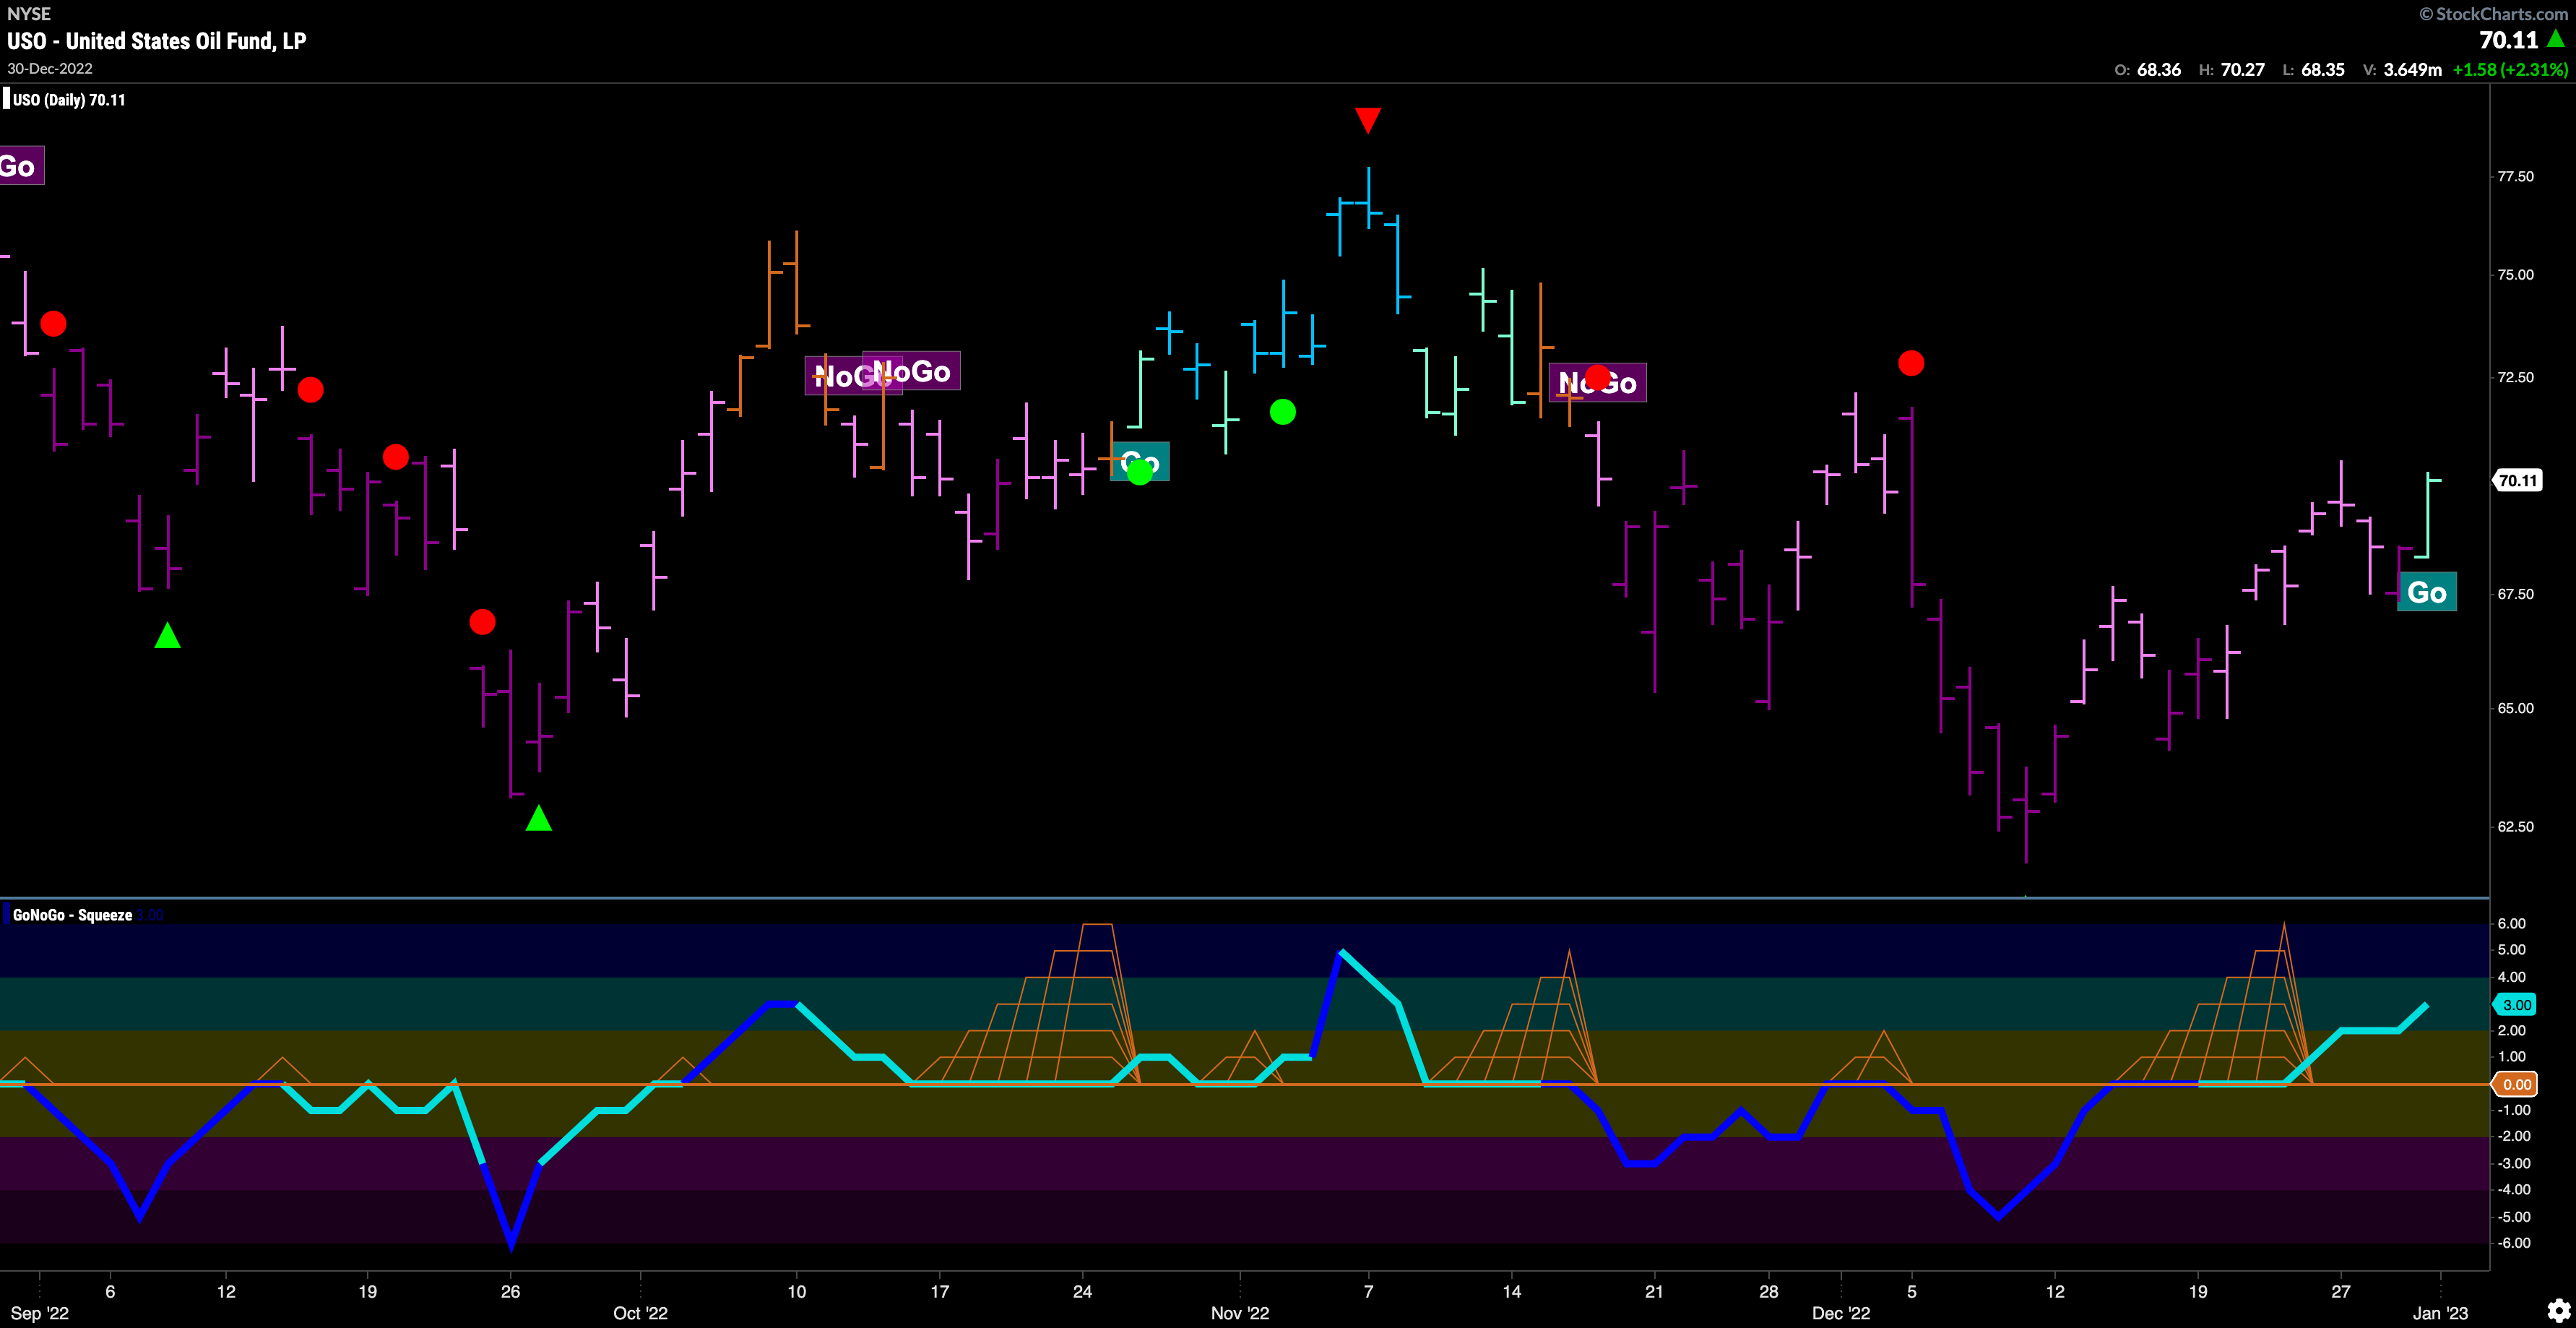This screenshot has height=1328, width=2576.
Task: Click the 67.50 price axis label
Action: point(2516,594)
